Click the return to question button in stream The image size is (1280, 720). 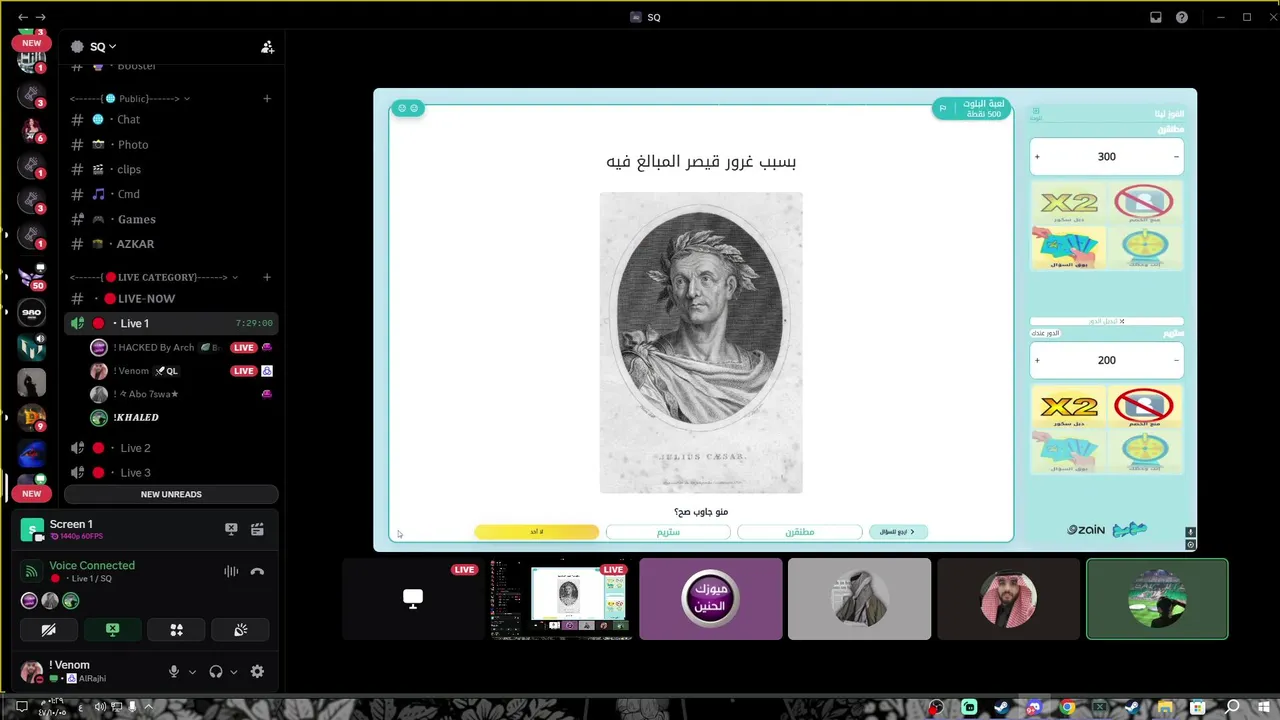coord(898,532)
